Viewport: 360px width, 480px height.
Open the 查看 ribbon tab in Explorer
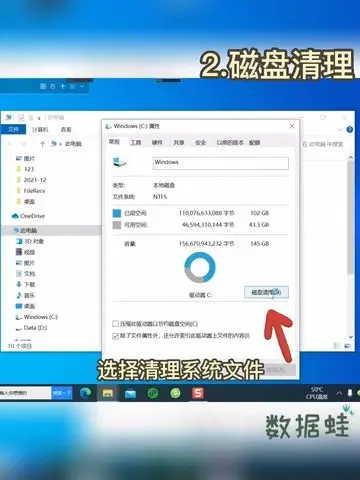click(66, 129)
